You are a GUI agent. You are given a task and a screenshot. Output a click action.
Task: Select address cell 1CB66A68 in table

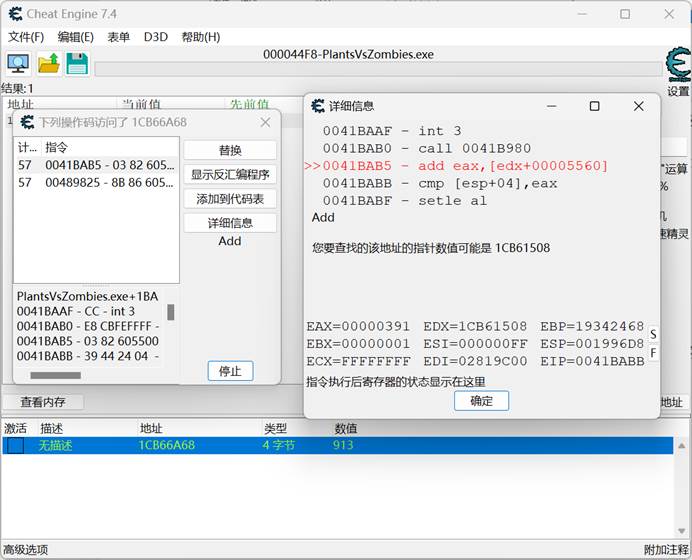(x=167, y=445)
